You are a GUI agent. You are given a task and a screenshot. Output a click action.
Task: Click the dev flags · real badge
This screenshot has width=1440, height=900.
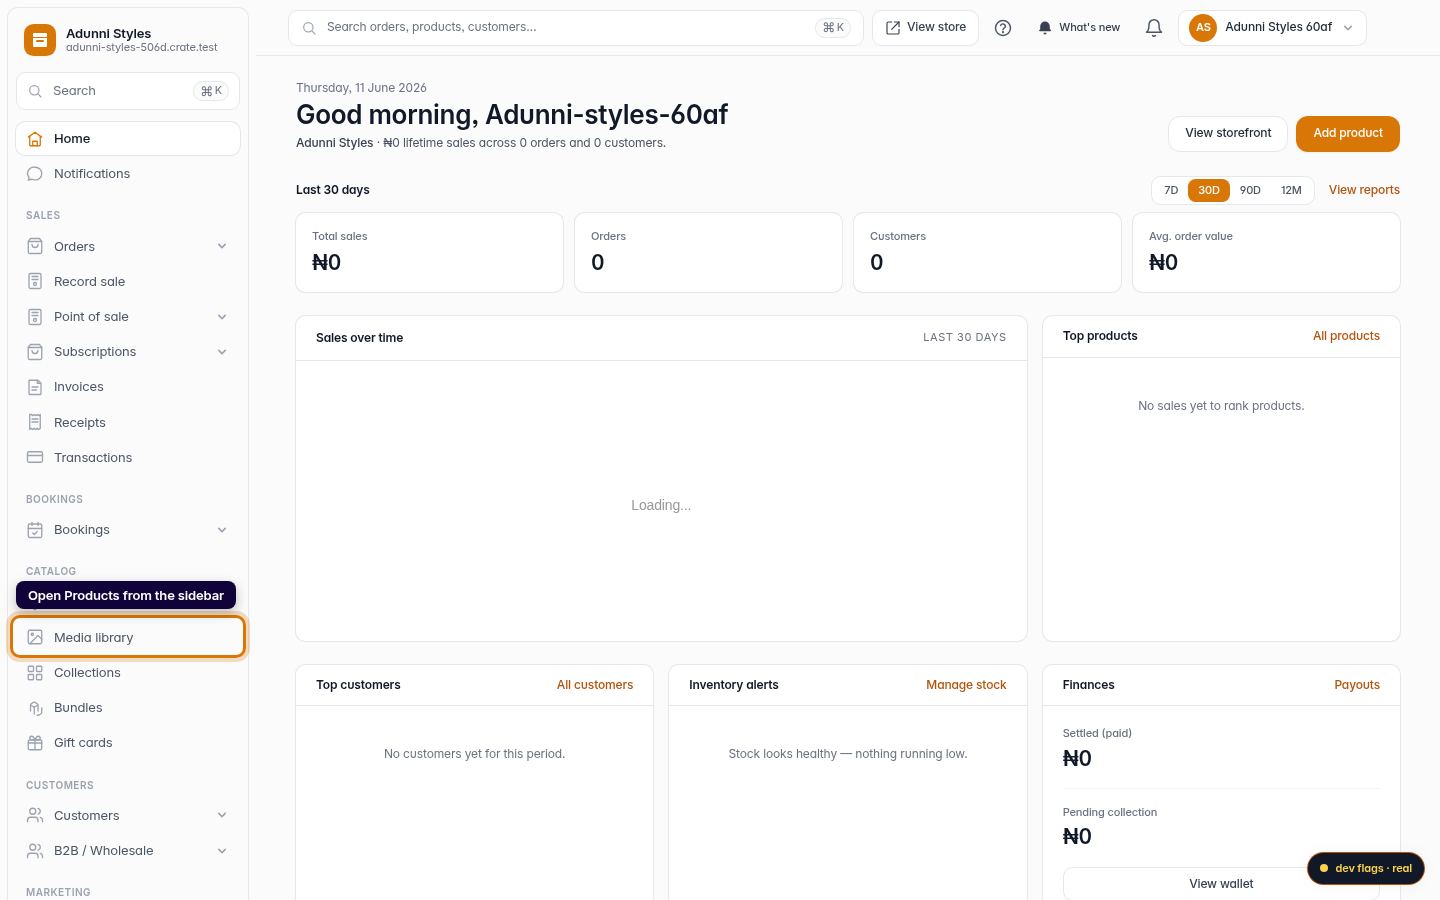point(1366,868)
